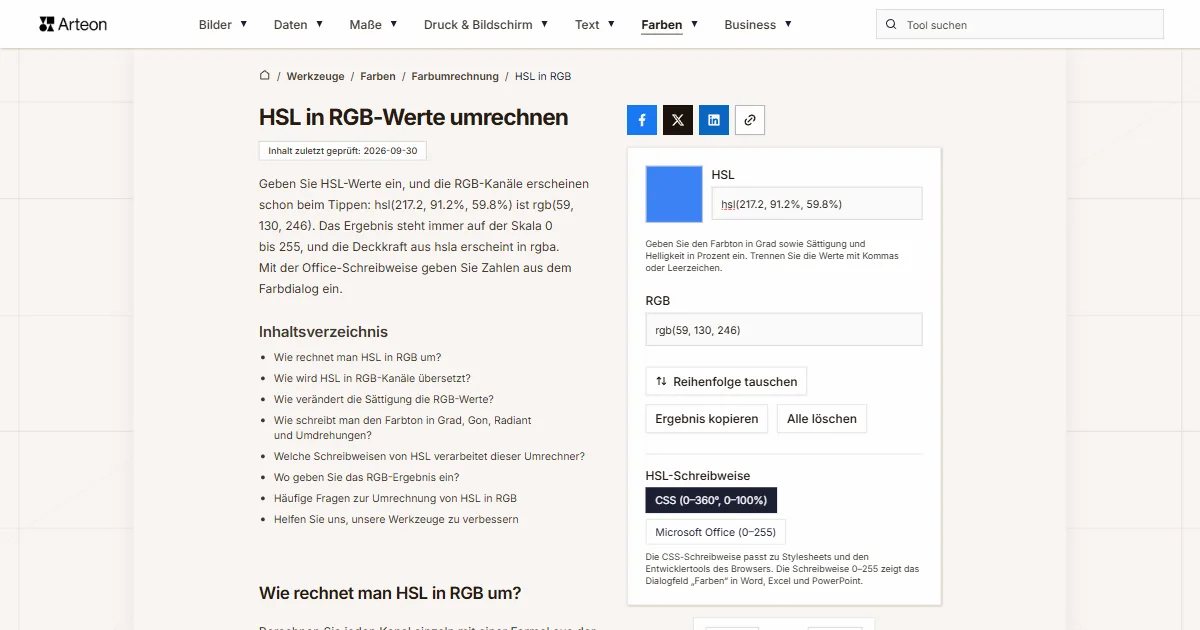
Task: Open the Farben menu
Action: pyautogui.click(x=662, y=25)
